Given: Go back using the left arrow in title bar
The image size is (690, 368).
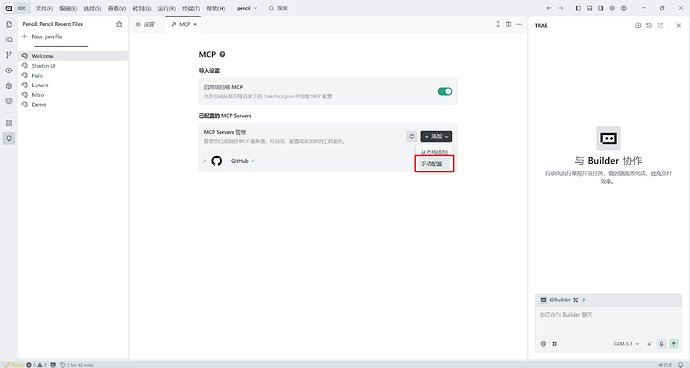Looking at the screenshot, I should tap(549, 8).
